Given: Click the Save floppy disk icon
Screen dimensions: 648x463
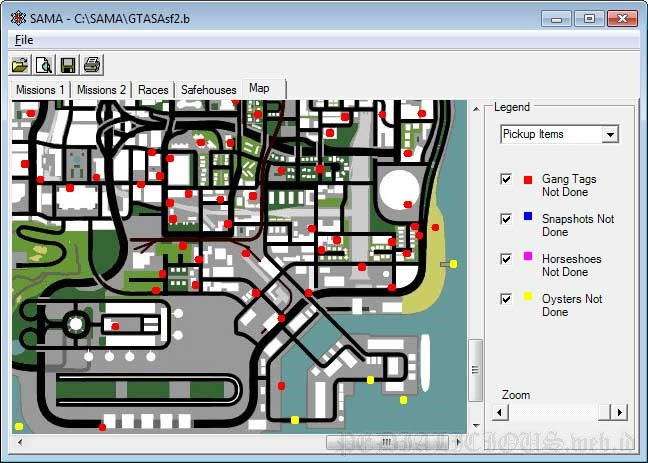Looking at the screenshot, I should [68, 65].
